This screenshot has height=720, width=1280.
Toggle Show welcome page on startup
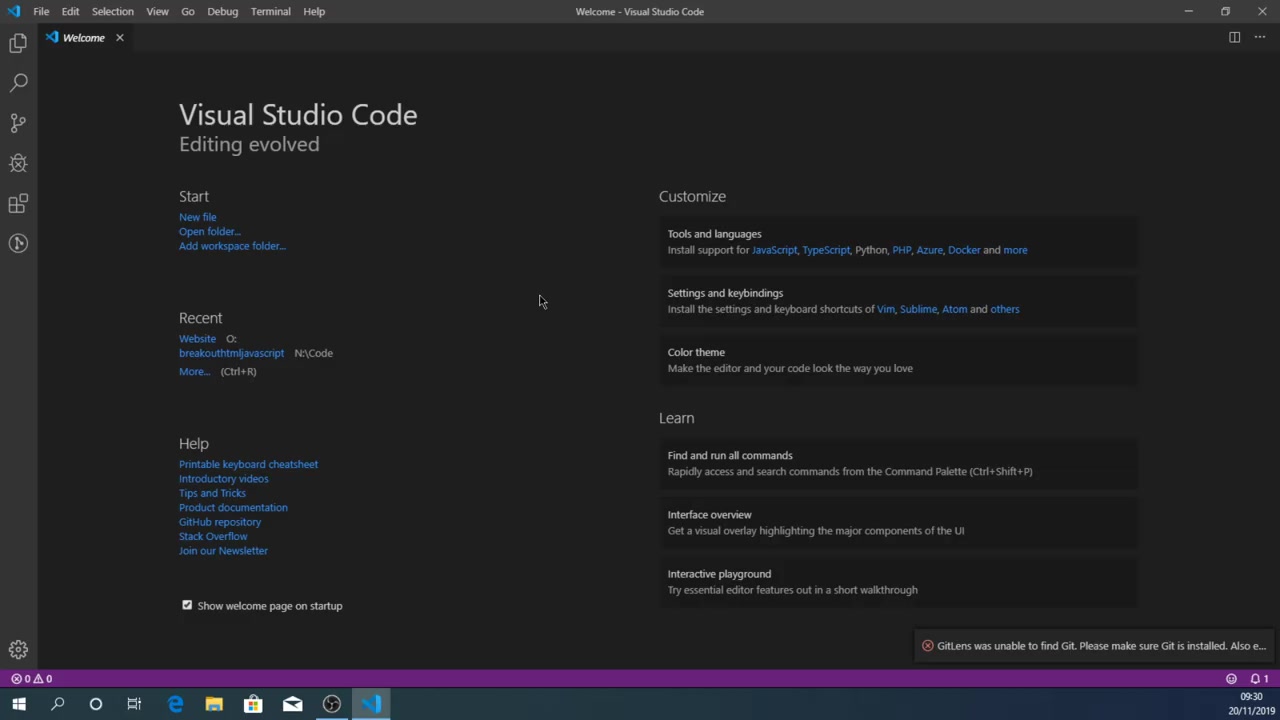pos(187,605)
